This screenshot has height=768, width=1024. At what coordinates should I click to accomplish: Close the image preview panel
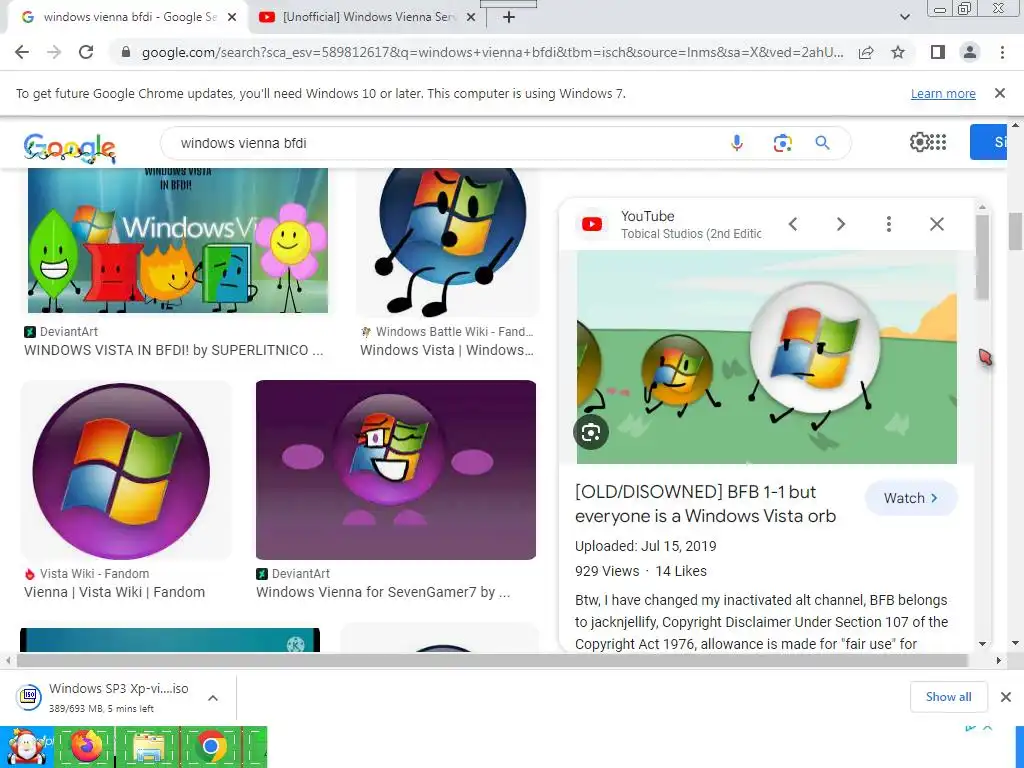coord(936,224)
